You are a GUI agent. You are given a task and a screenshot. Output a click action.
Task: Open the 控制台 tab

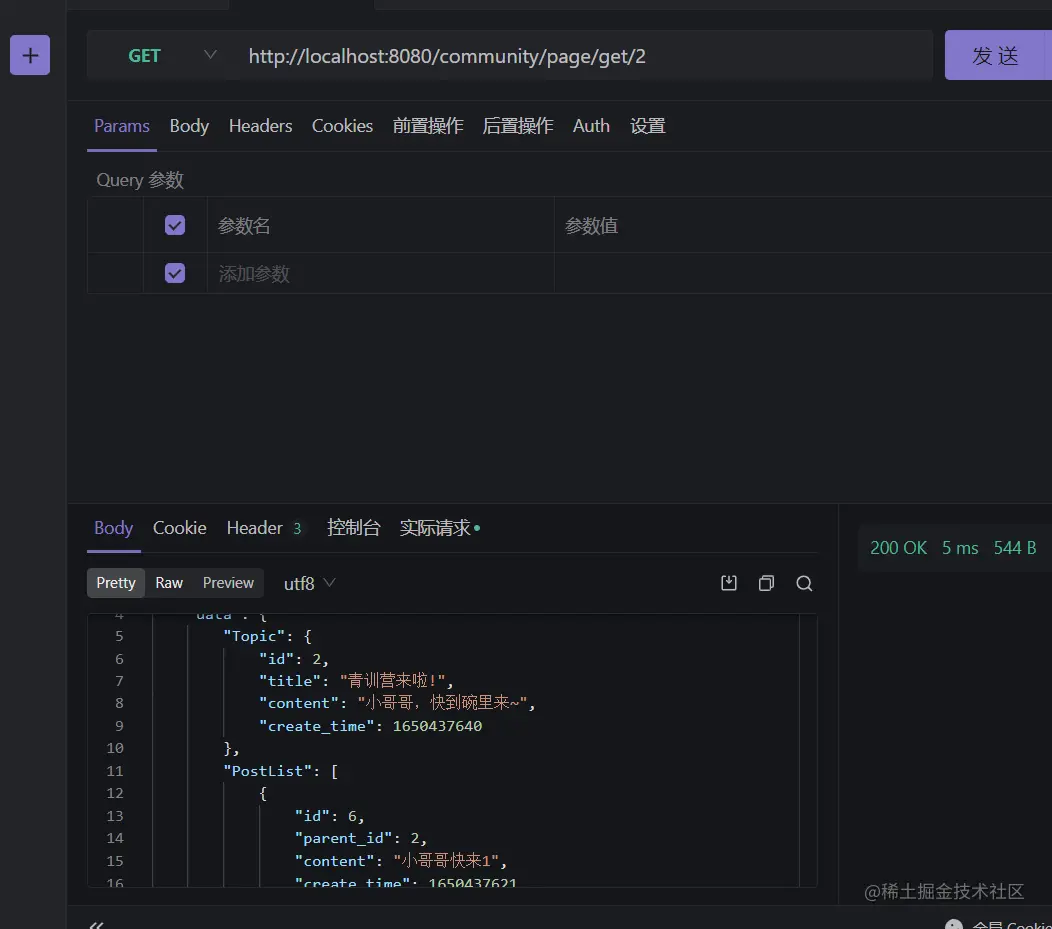click(354, 528)
